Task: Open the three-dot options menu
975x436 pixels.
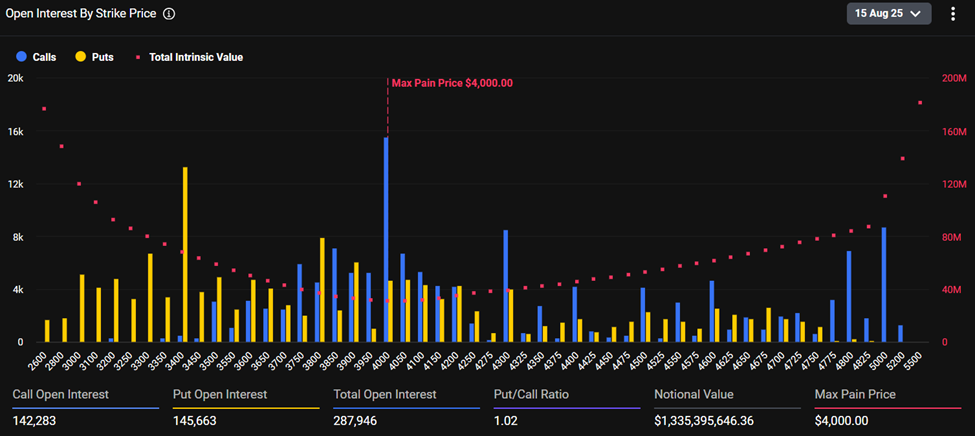Action: pos(952,14)
